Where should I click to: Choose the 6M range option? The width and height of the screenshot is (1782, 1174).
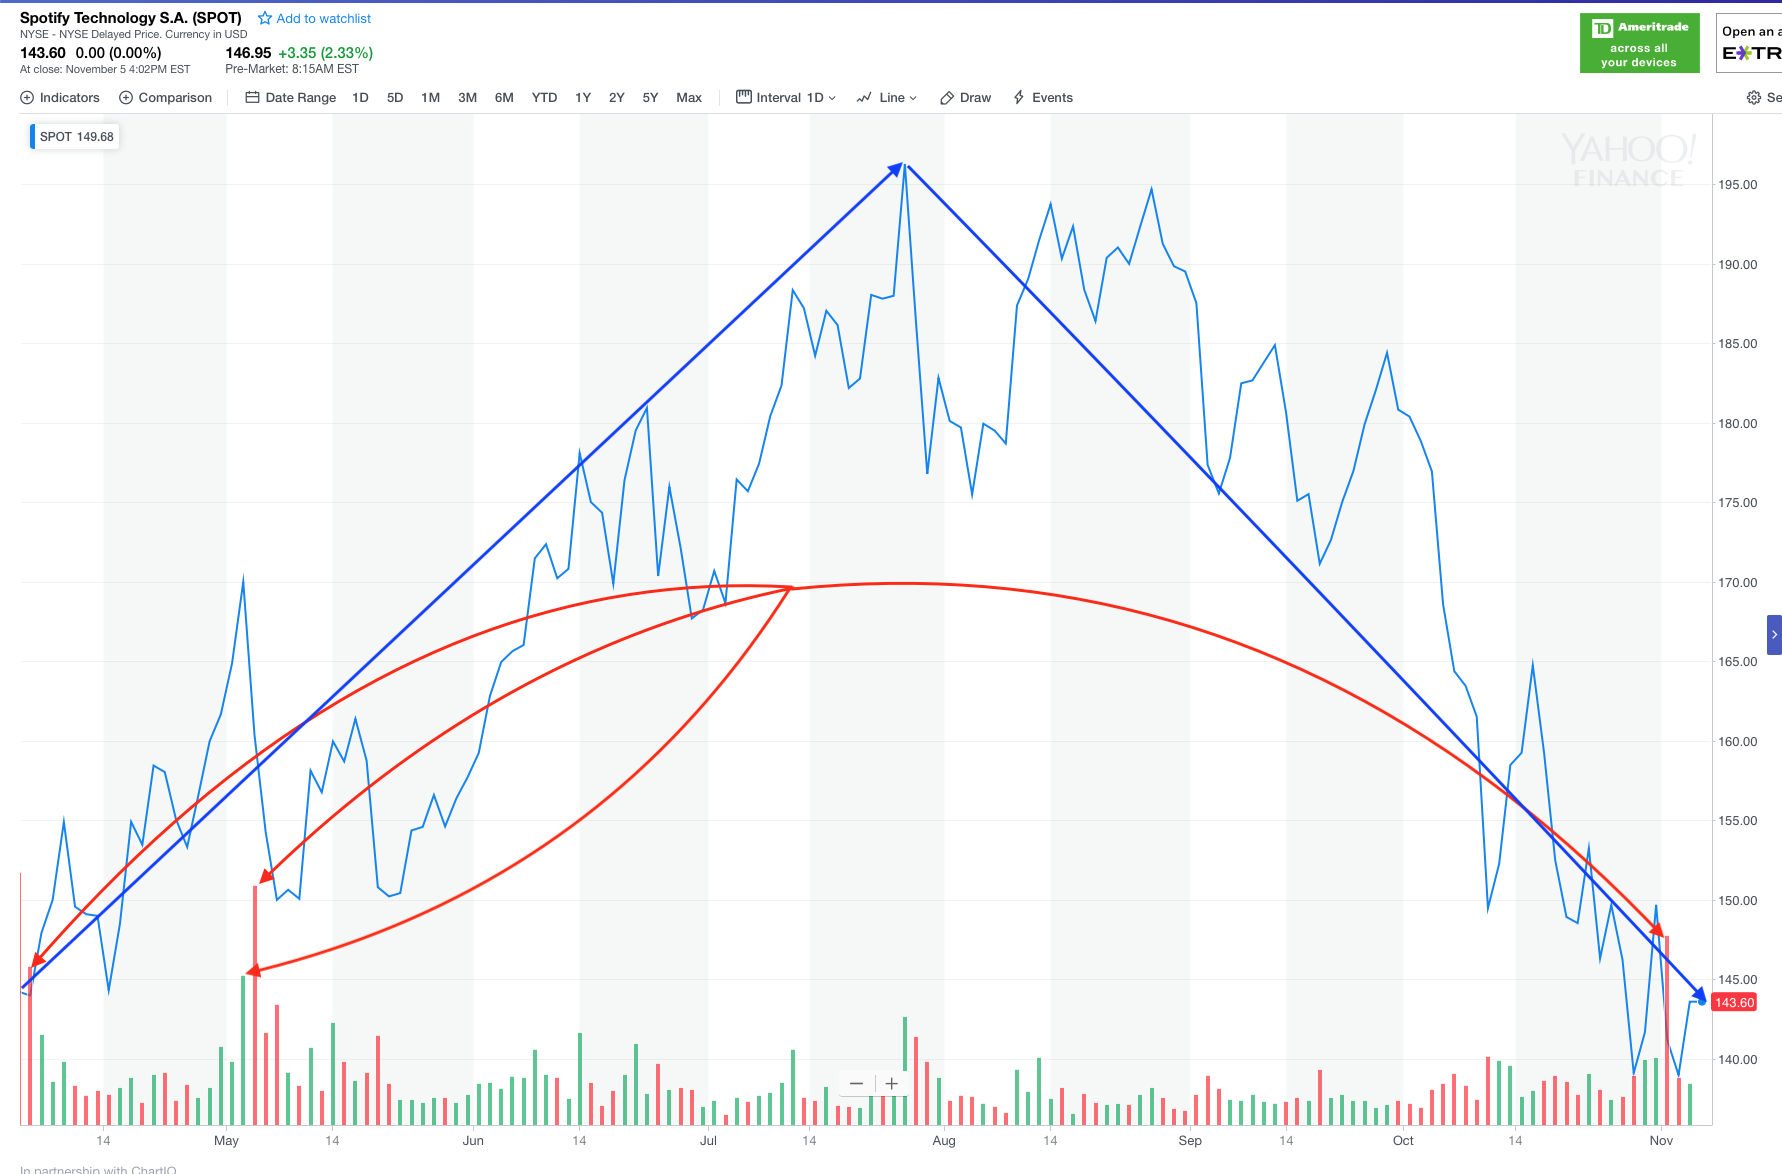pyautogui.click(x=504, y=98)
